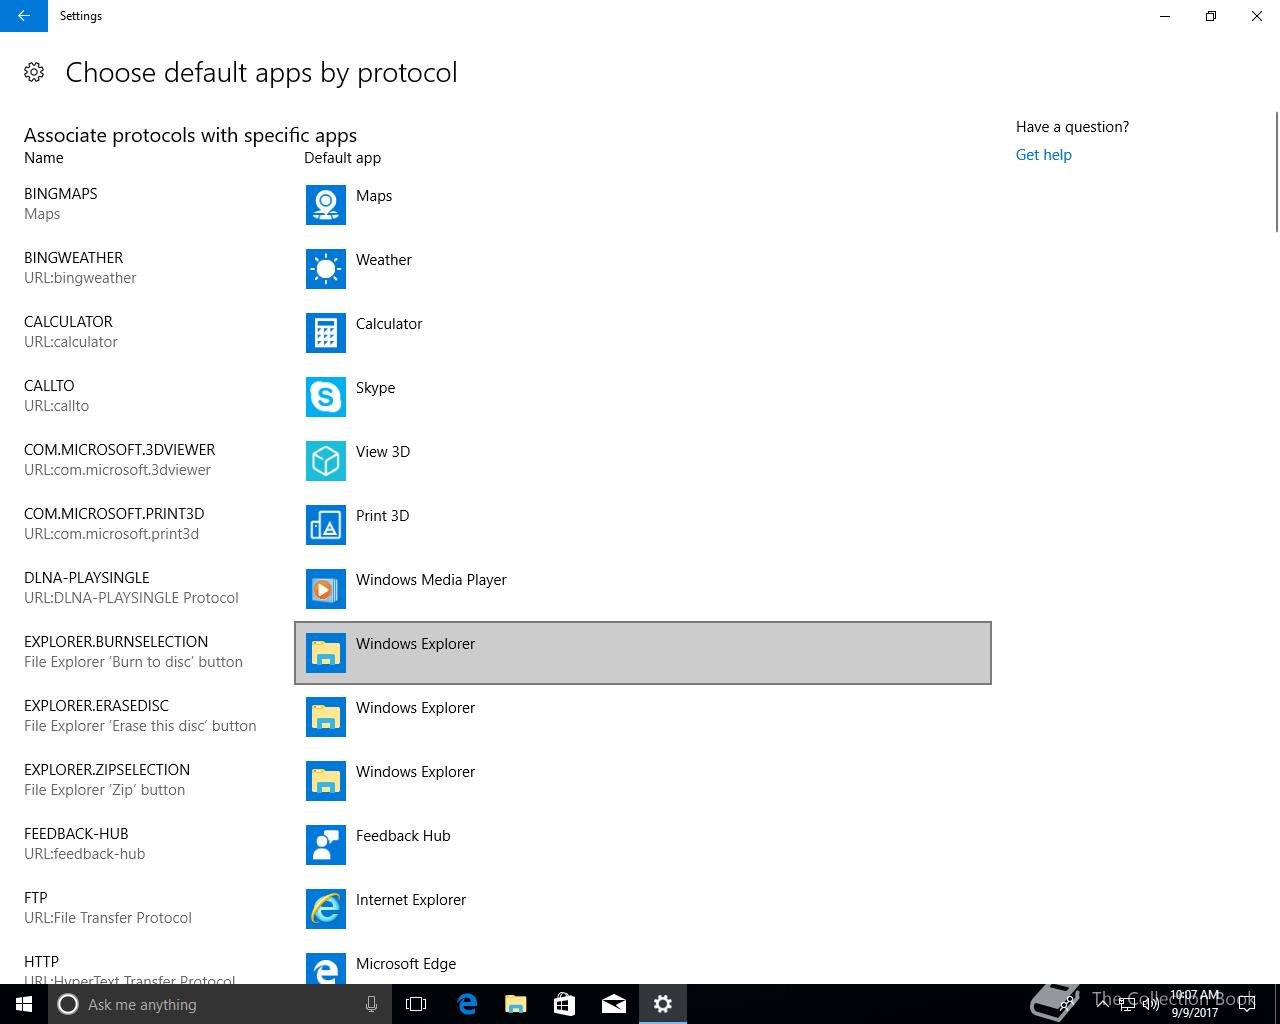Change default app labeled Skype

point(643,397)
